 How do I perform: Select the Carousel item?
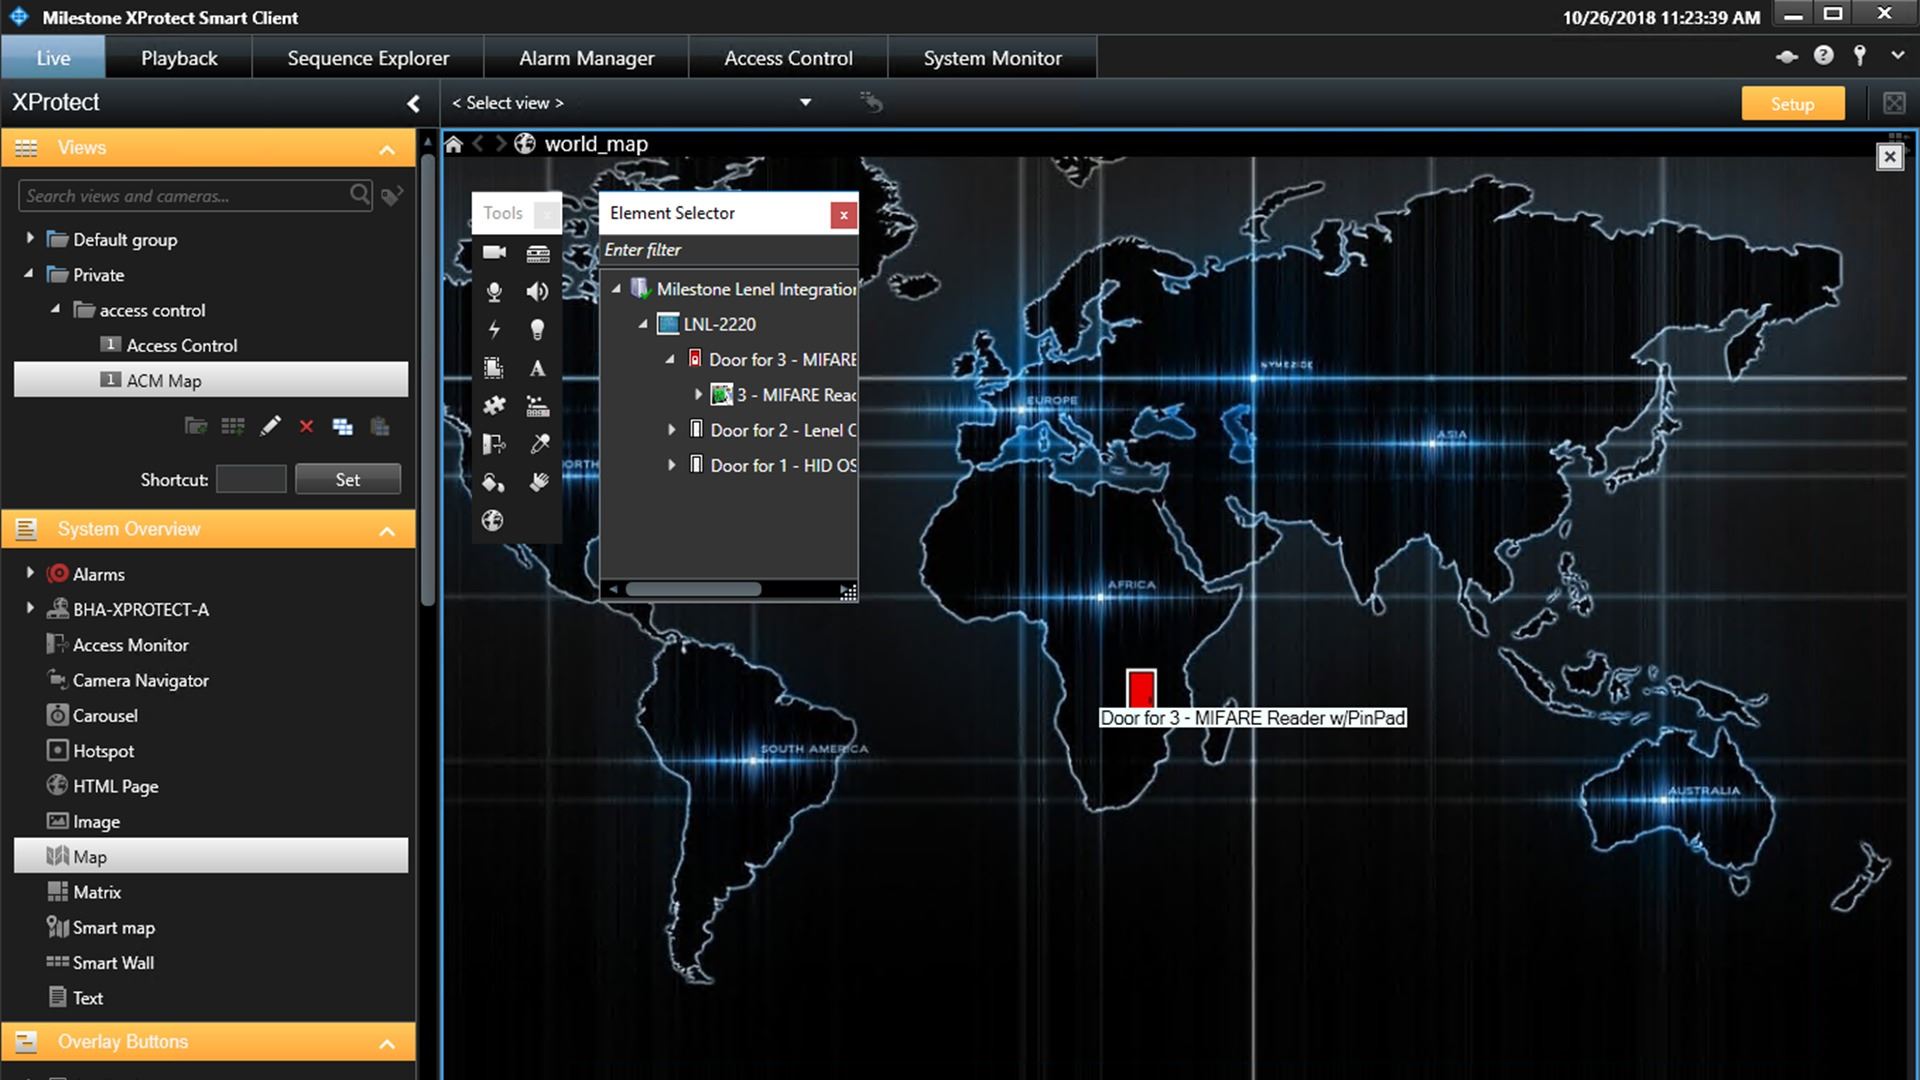coord(105,716)
